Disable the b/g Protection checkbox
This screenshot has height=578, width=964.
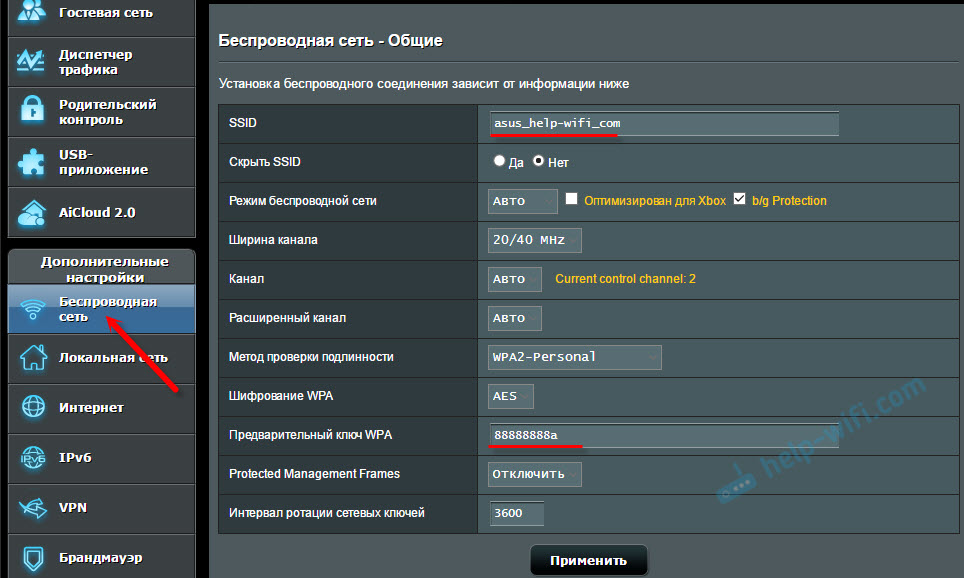[x=737, y=199]
